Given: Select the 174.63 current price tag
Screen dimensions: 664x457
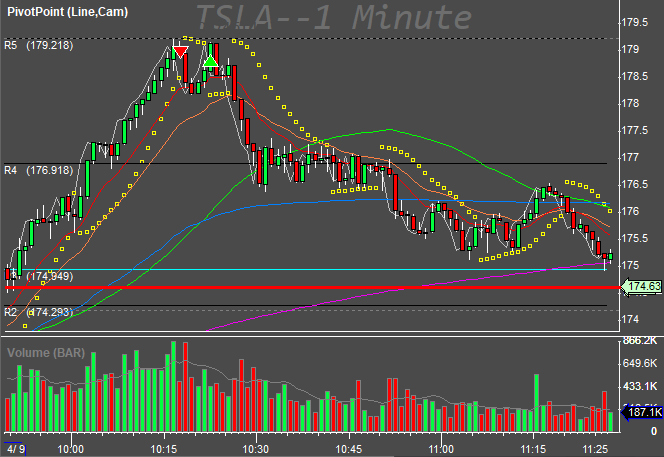Looking at the screenshot, I should coord(644,287).
